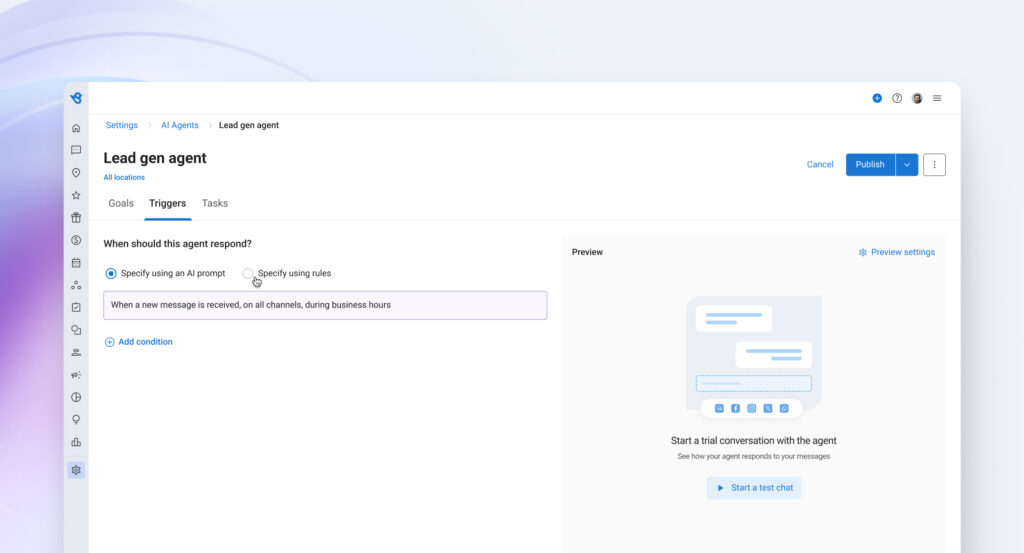Open the user profile avatar
1024x553 pixels.
[917, 98]
